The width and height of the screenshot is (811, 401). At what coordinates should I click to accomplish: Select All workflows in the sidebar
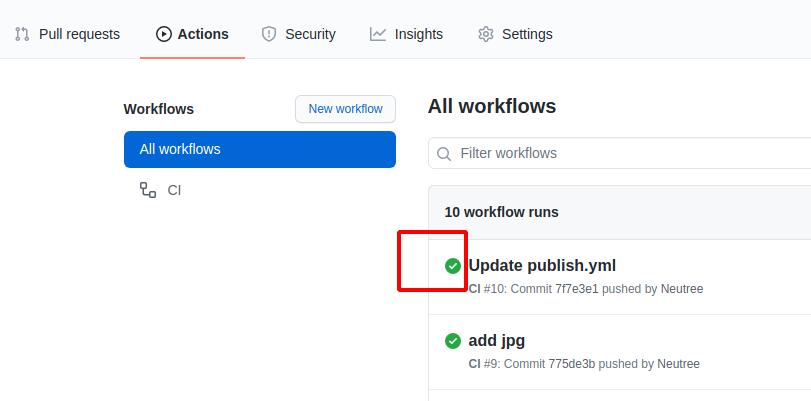tap(259, 149)
